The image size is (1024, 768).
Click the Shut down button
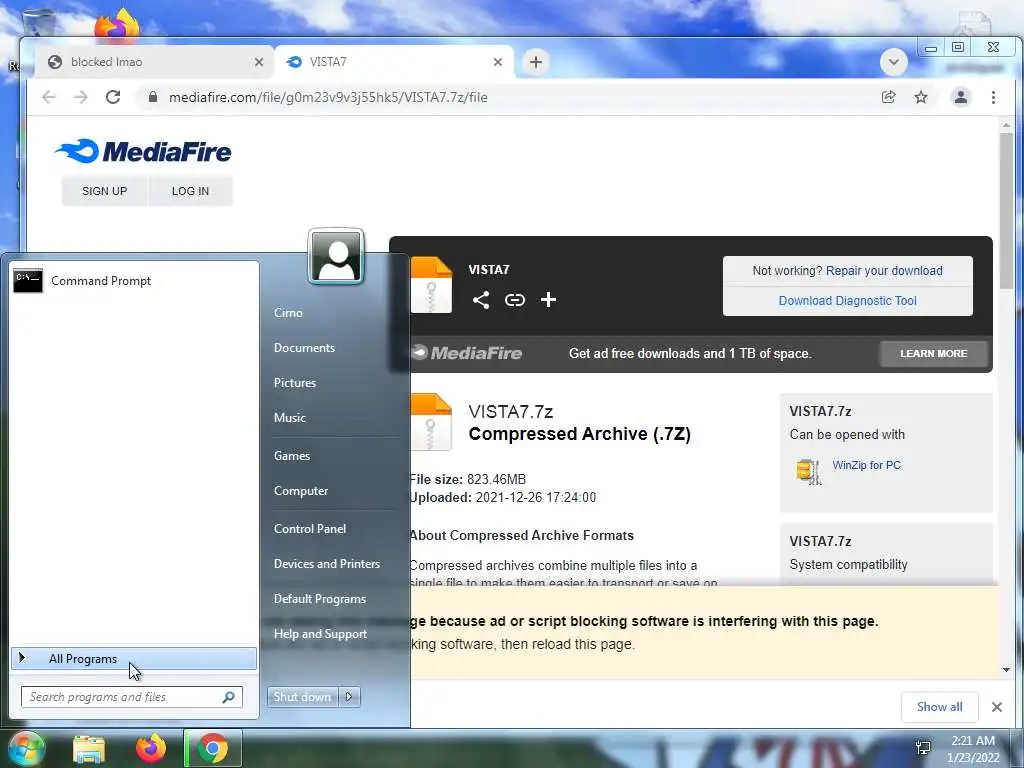pyautogui.click(x=303, y=697)
